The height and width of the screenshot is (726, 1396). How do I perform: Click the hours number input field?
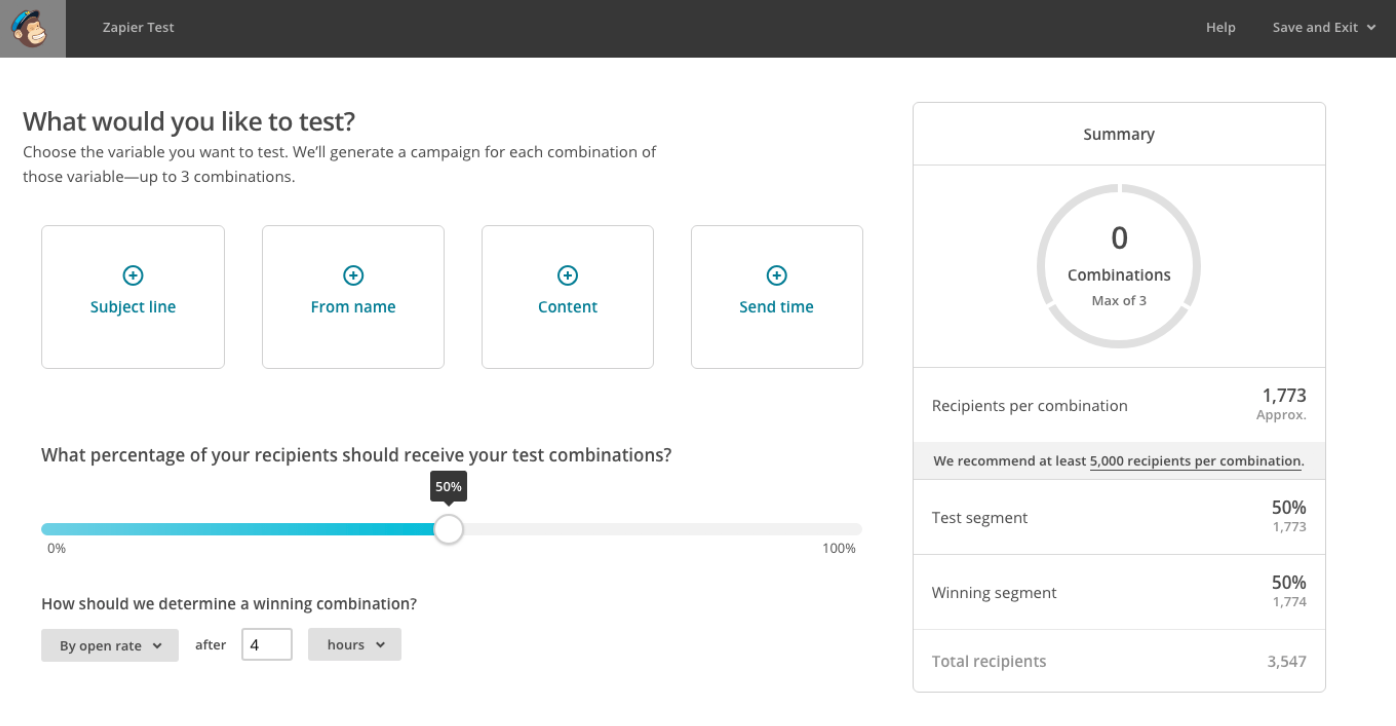tap(267, 644)
